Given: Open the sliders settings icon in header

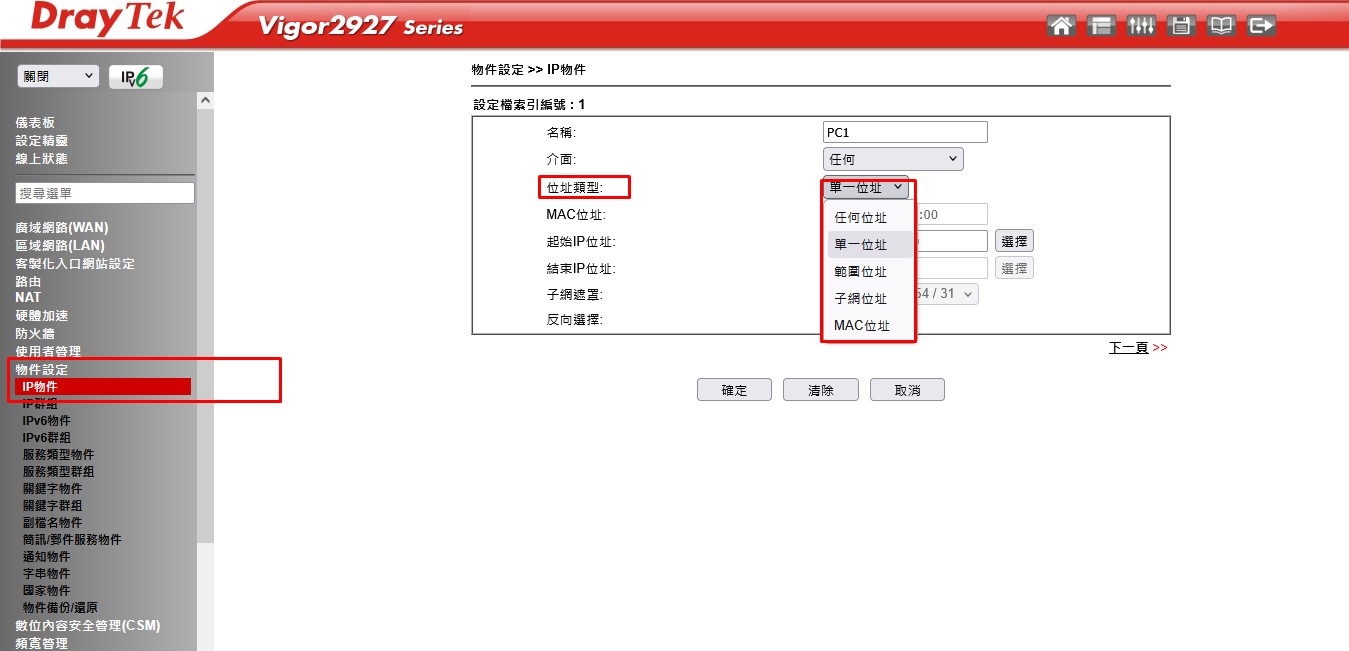Looking at the screenshot, I should tap(1141, 26).
